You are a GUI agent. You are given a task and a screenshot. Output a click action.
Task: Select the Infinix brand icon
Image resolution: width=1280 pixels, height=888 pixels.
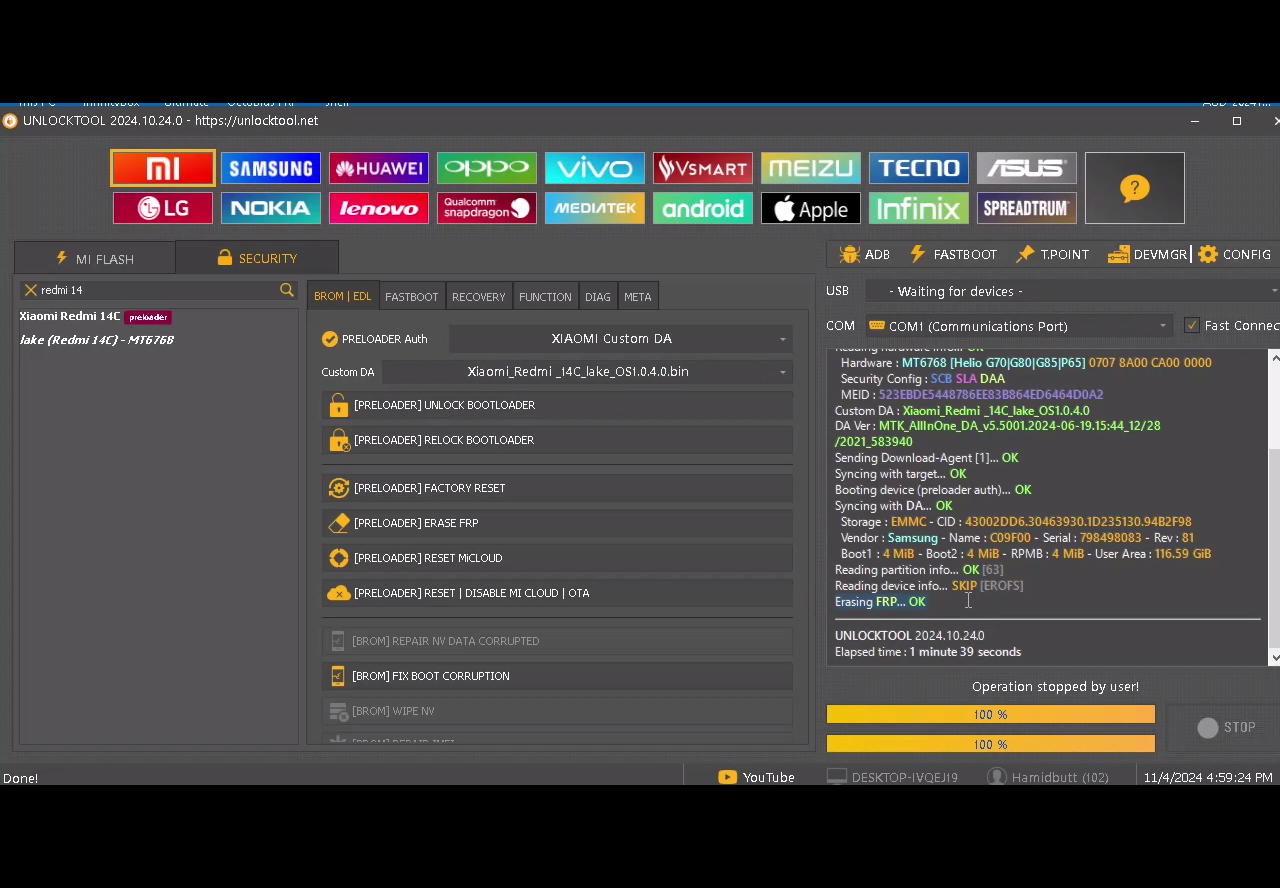[919, 208]
